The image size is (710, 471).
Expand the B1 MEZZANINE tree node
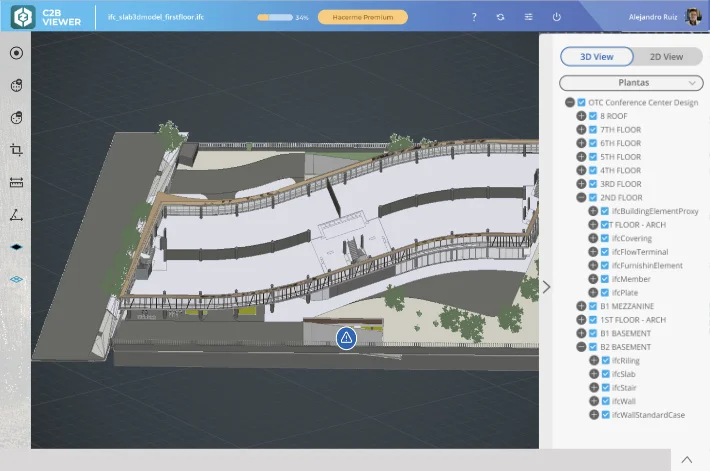[x=581, y=306]
